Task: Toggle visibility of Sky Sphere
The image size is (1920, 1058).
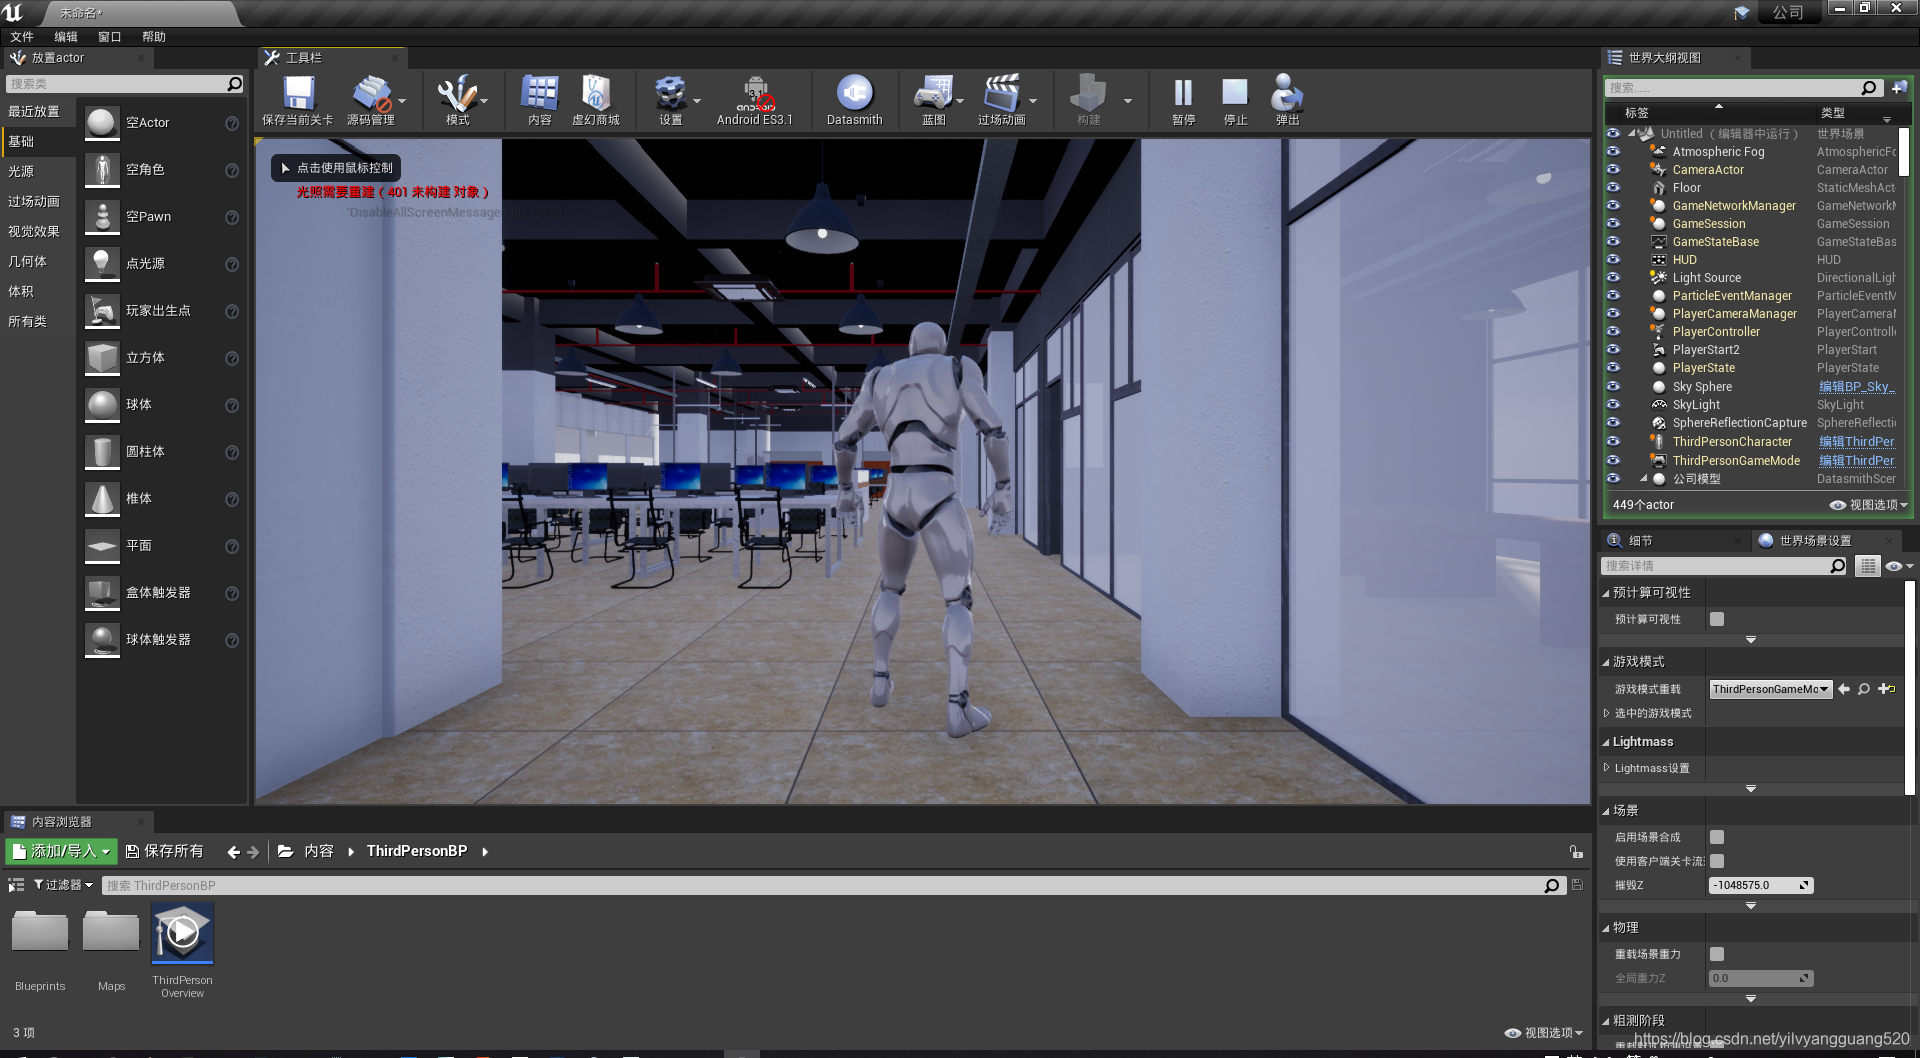Action: pos(1613,387)
